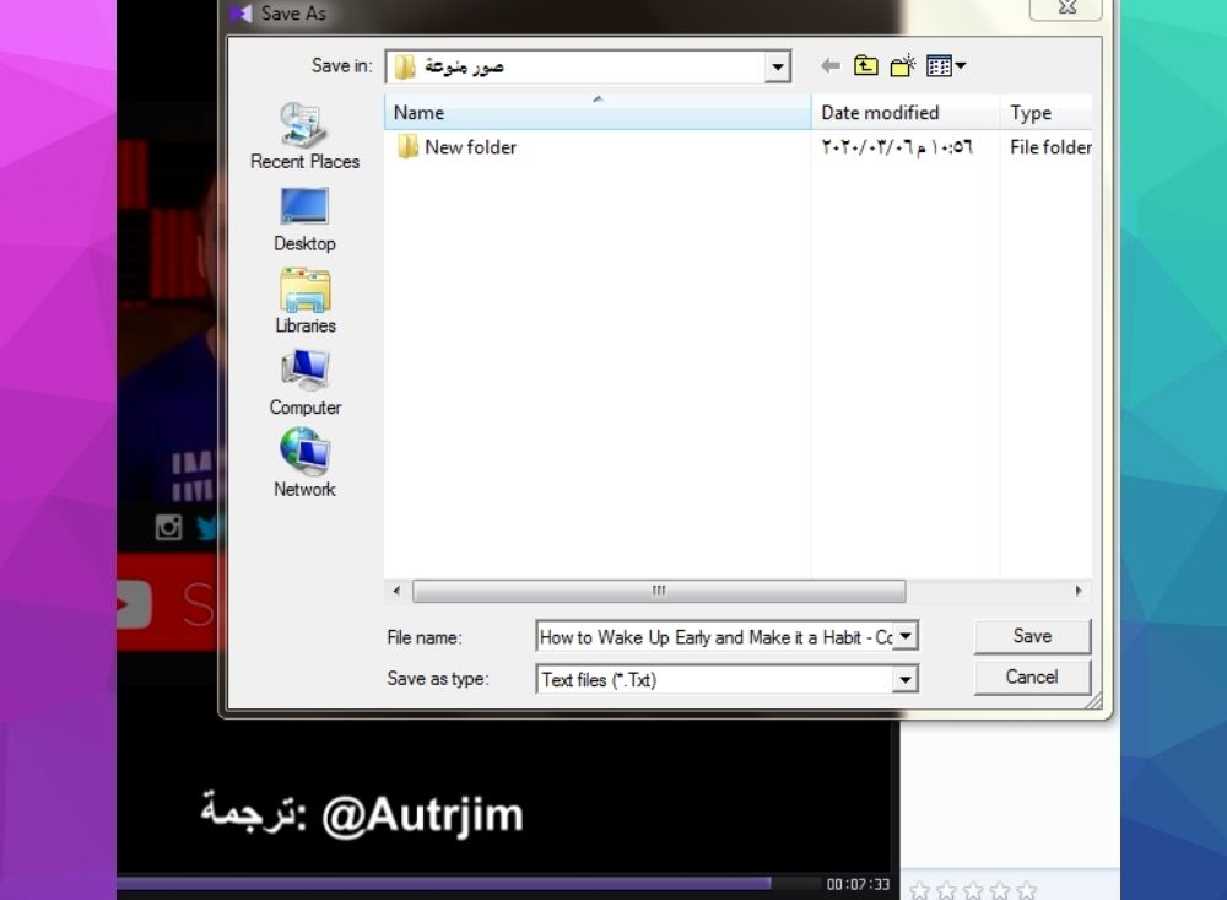This screenshot has width=1227, height=900.
Task: Click the File name input field
Action: click(x=715, y=637)
